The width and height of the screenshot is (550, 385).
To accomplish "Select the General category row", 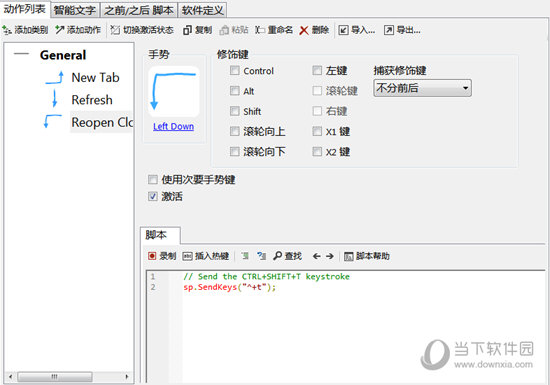I will tap(63, 55).
